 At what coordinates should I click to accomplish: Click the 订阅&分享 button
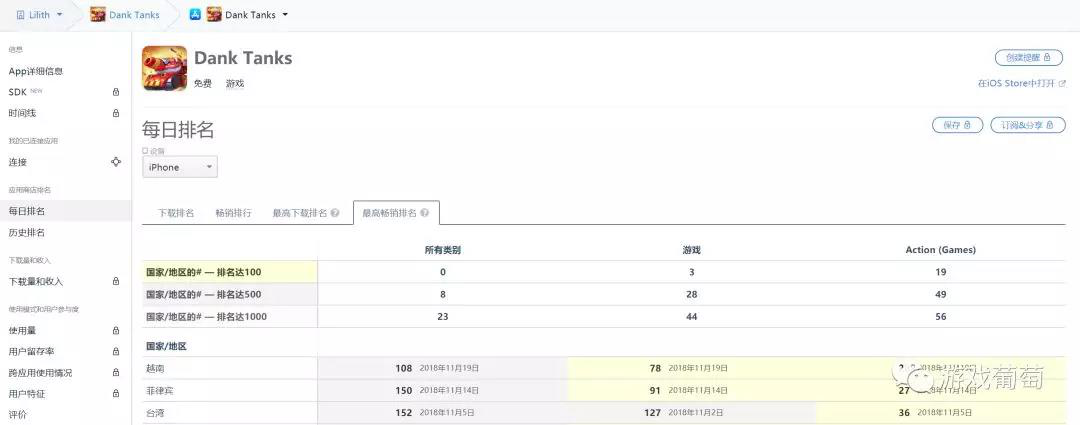pos(1027,125)
